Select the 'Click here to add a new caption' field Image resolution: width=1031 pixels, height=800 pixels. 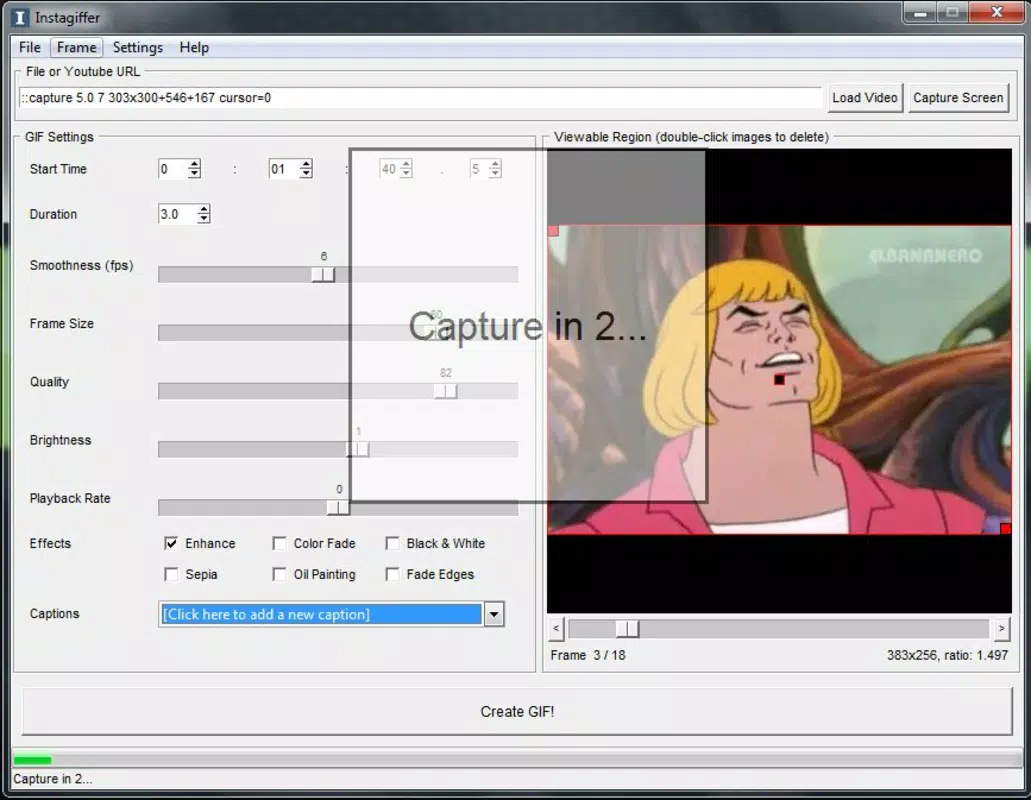[x=321, y=615]
